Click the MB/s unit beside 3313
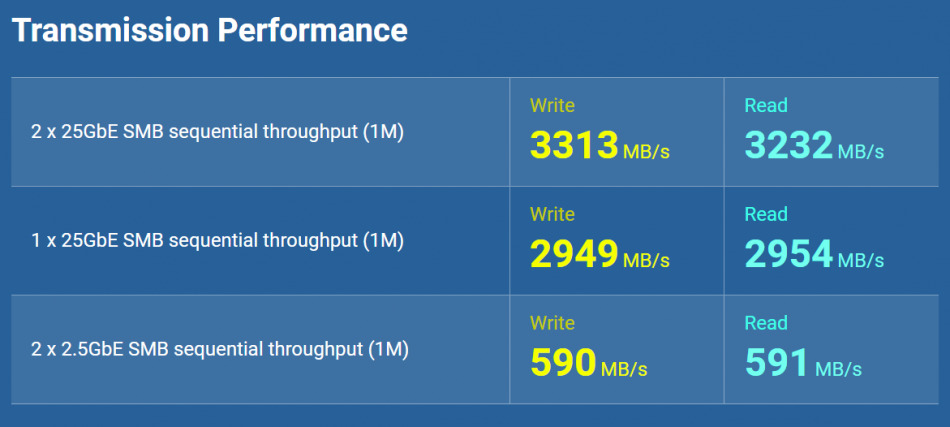The height and width of the screenshot is (427, 950). [646, 152]
